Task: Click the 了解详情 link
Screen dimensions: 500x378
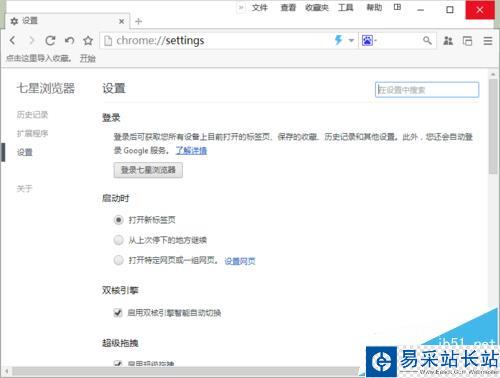Action: tap(191, 151)
